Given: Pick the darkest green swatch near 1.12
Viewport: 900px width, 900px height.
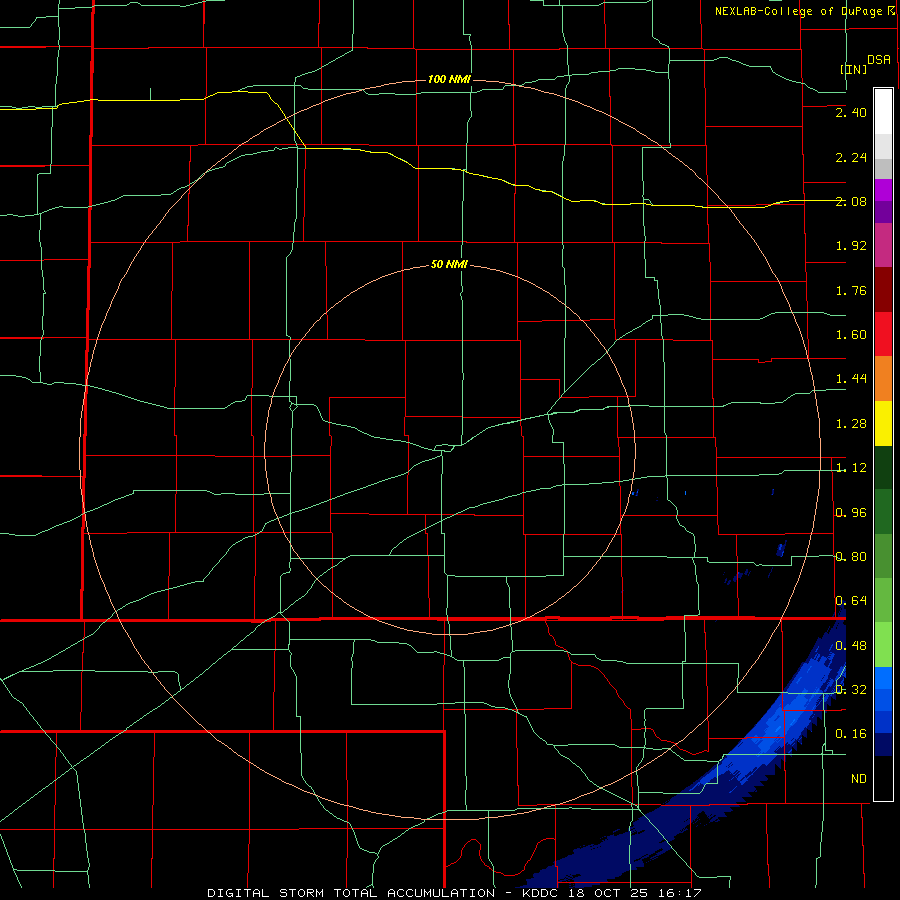Looking at the screenshot, I should 883,468.
